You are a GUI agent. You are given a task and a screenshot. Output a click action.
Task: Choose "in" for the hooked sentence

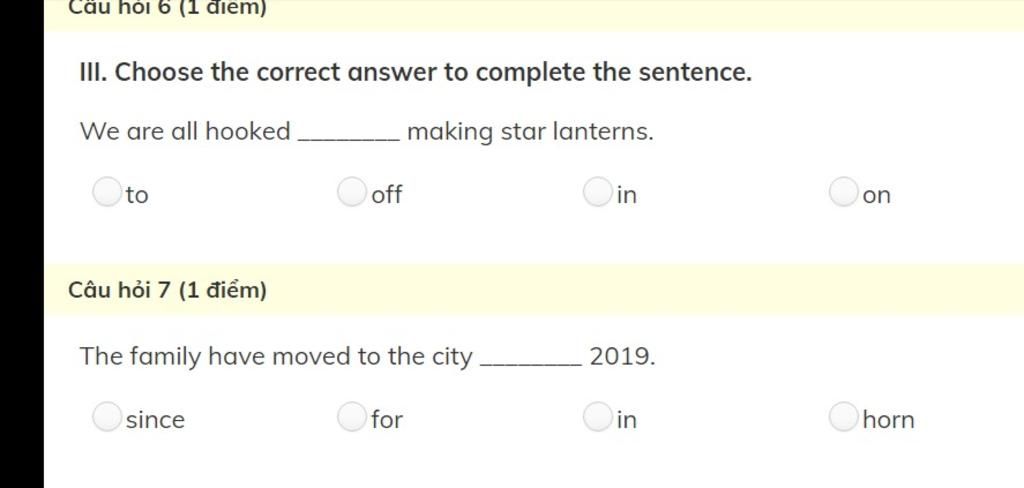tap(598, 192)
